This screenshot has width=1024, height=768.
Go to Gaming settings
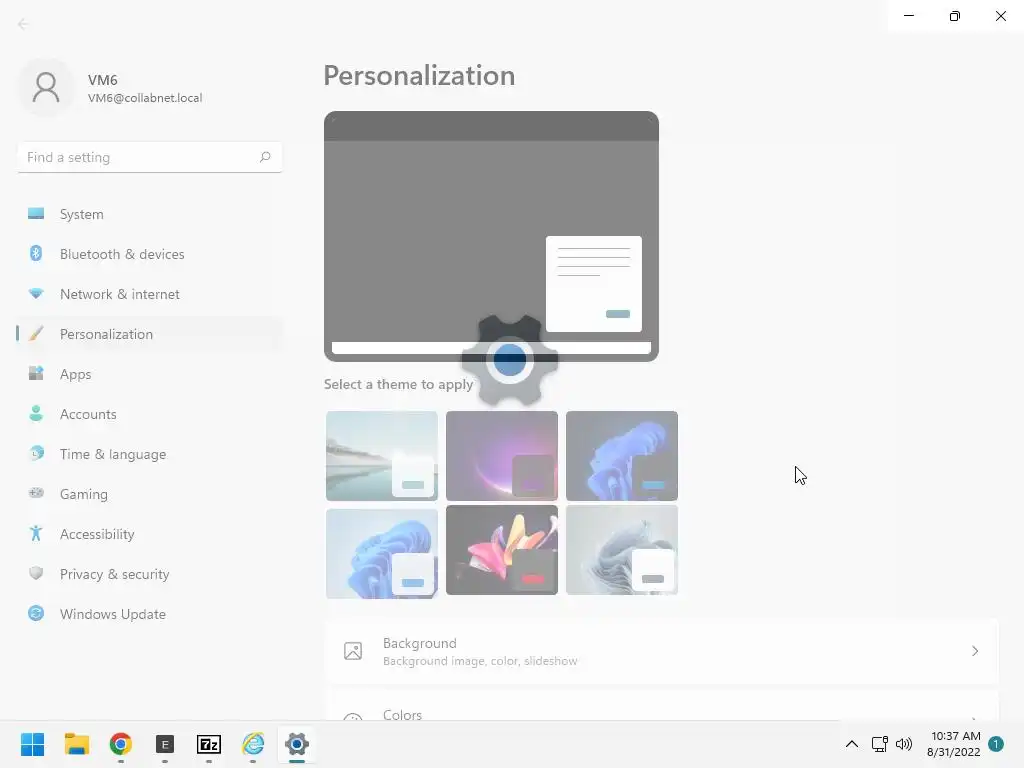tap(150, 494)
